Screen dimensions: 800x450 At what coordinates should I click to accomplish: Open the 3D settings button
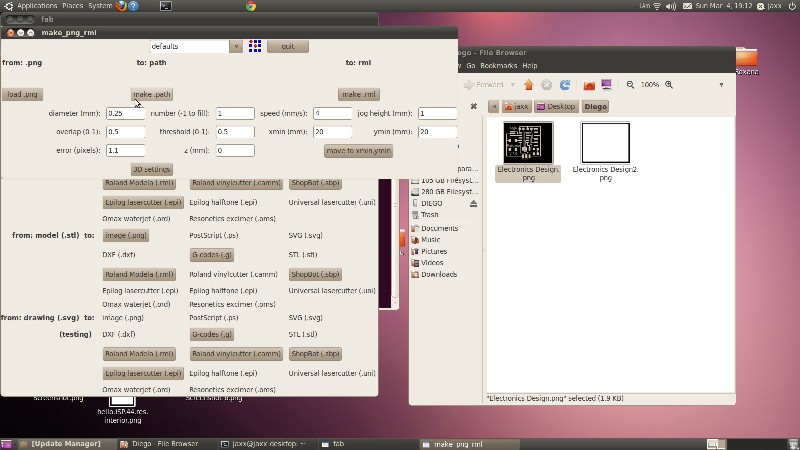pos(152,169)
